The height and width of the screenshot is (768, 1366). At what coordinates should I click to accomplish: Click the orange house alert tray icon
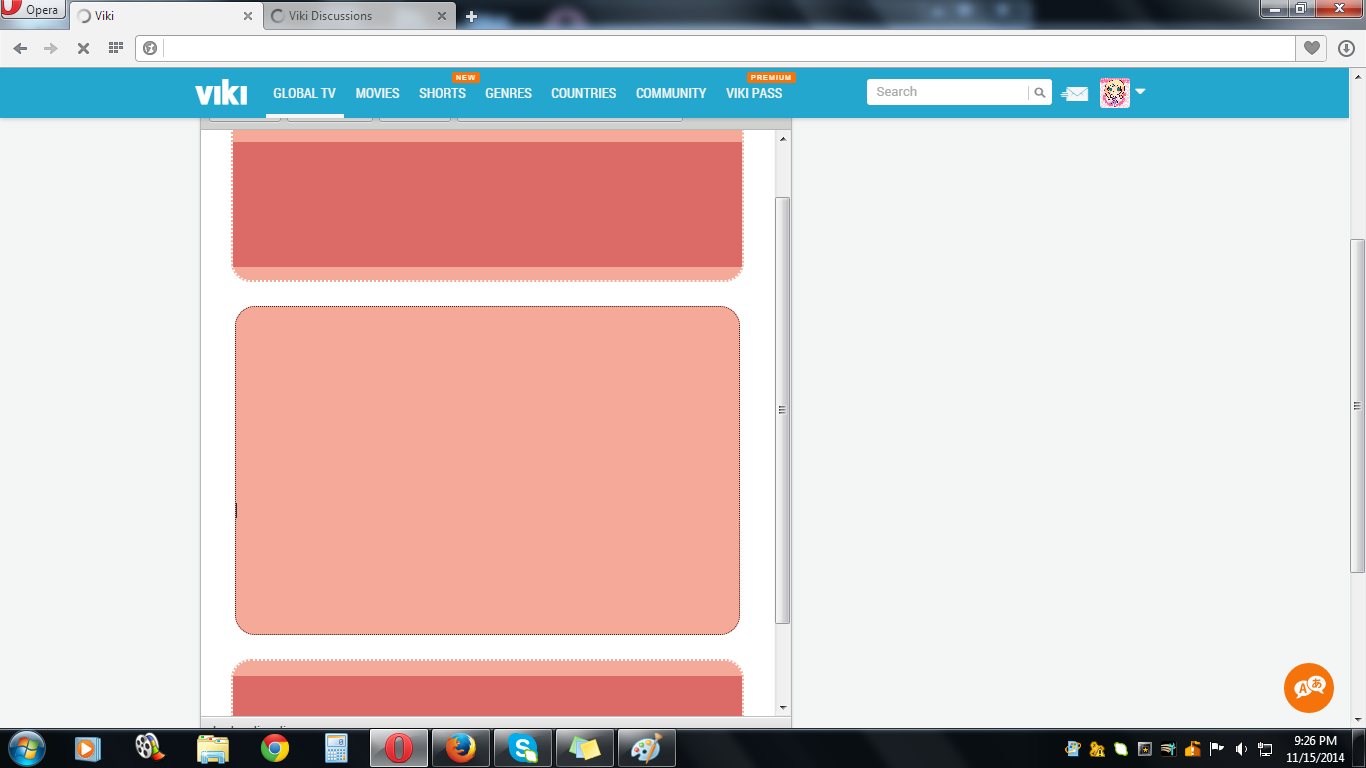tap(1193, 748)
